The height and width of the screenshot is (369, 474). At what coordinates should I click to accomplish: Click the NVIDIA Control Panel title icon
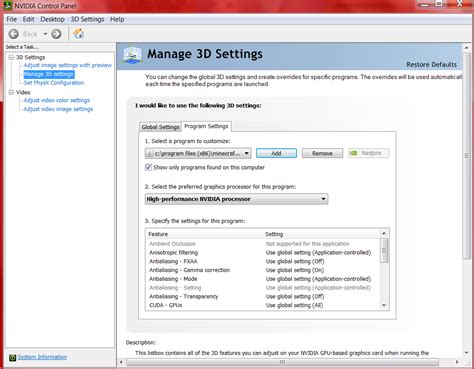pyautogui.click(x=7, y=6)
